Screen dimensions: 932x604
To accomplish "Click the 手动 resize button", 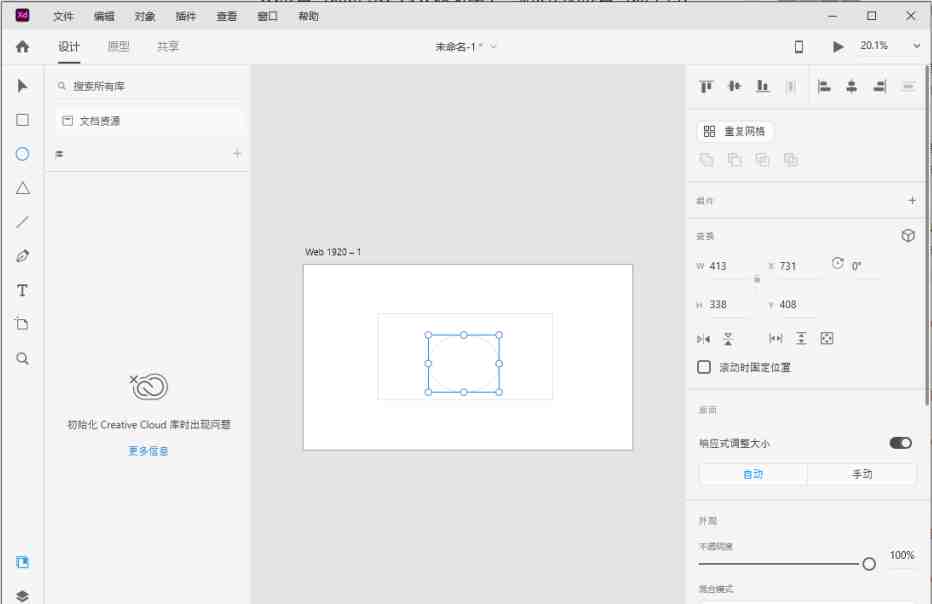I will click(x=861, y=474).
